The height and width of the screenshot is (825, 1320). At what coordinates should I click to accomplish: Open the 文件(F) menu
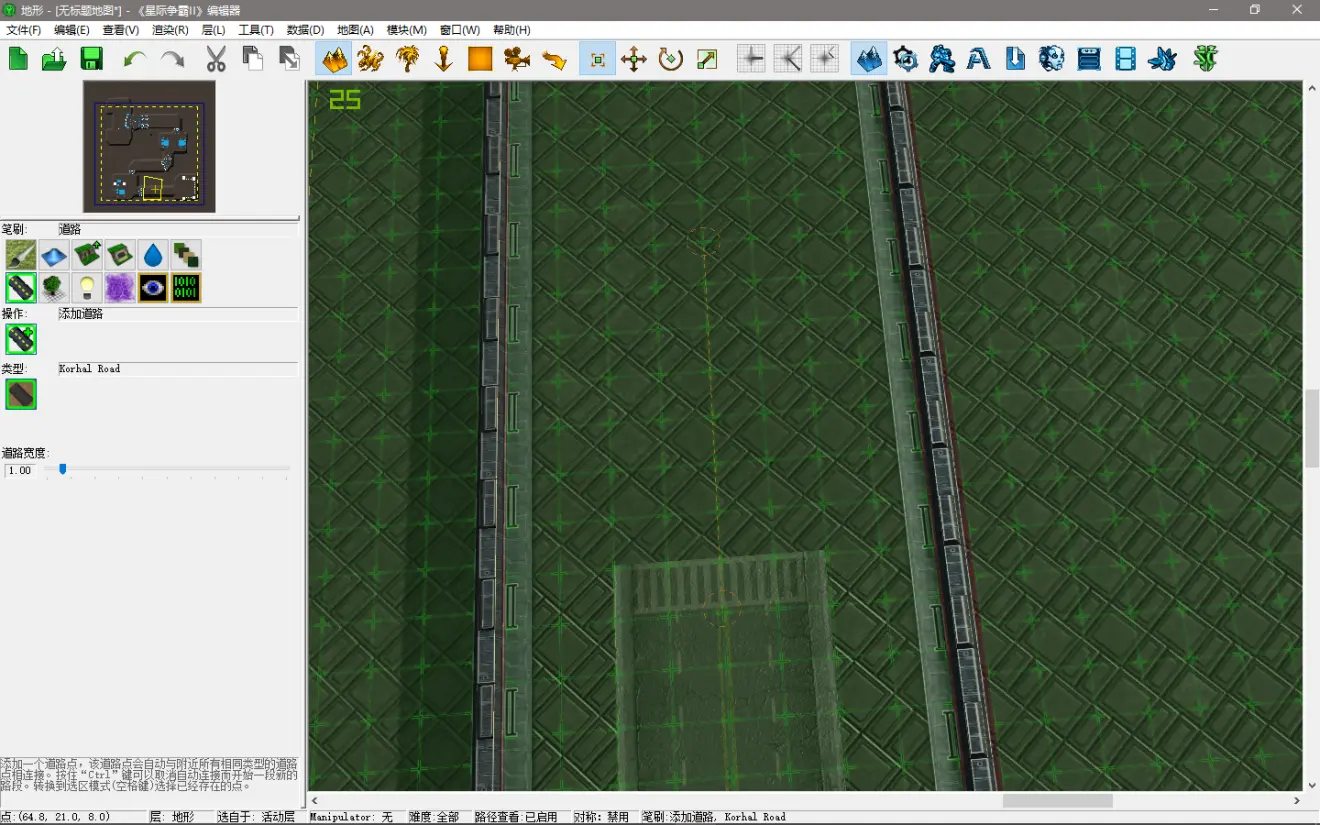[24, 30]
